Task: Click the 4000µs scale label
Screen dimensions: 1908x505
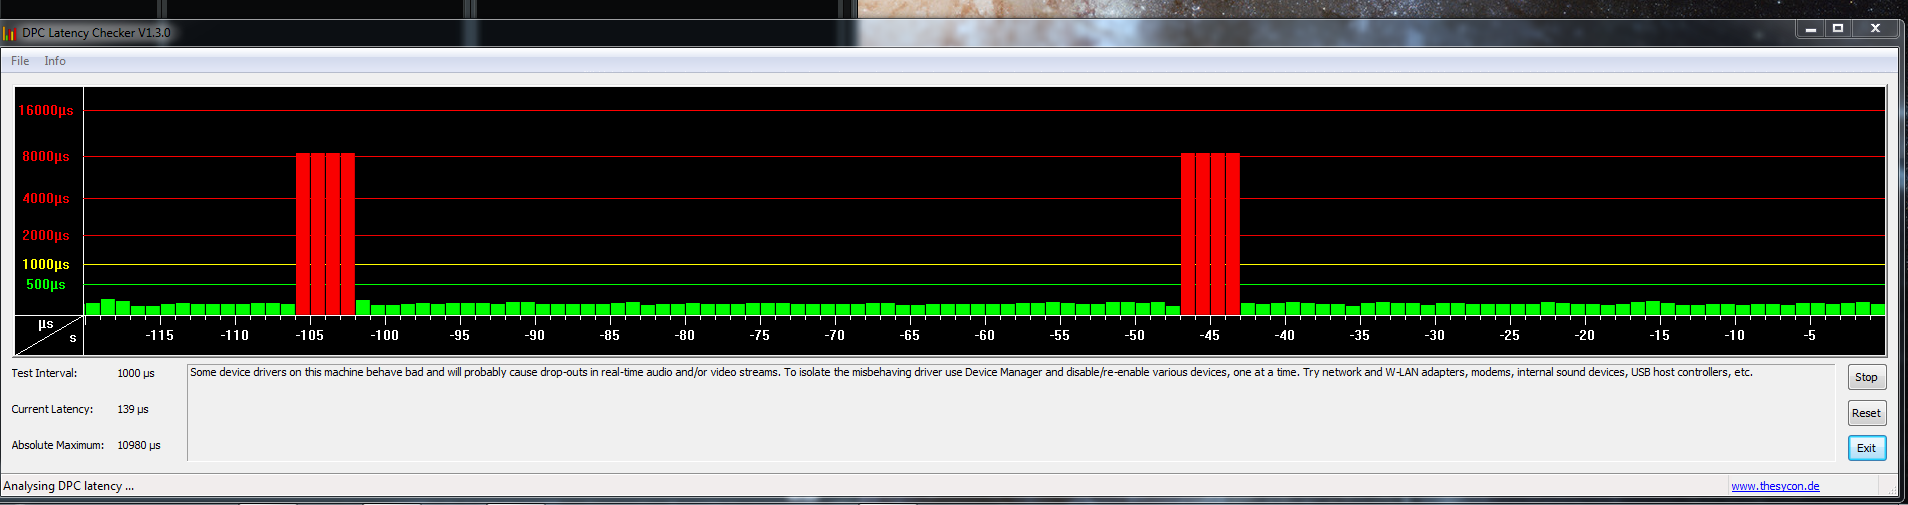Action: (x=46, y=199)
